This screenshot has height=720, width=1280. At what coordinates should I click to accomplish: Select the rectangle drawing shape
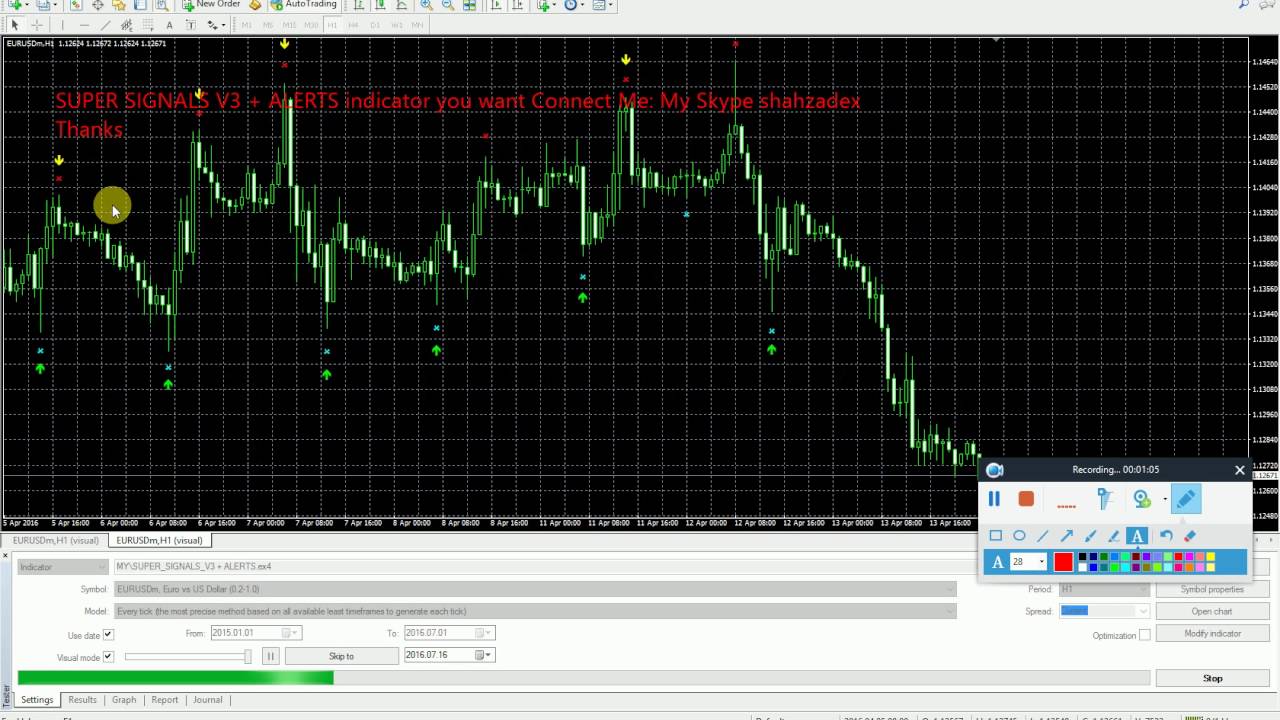[x=995, y=536]
